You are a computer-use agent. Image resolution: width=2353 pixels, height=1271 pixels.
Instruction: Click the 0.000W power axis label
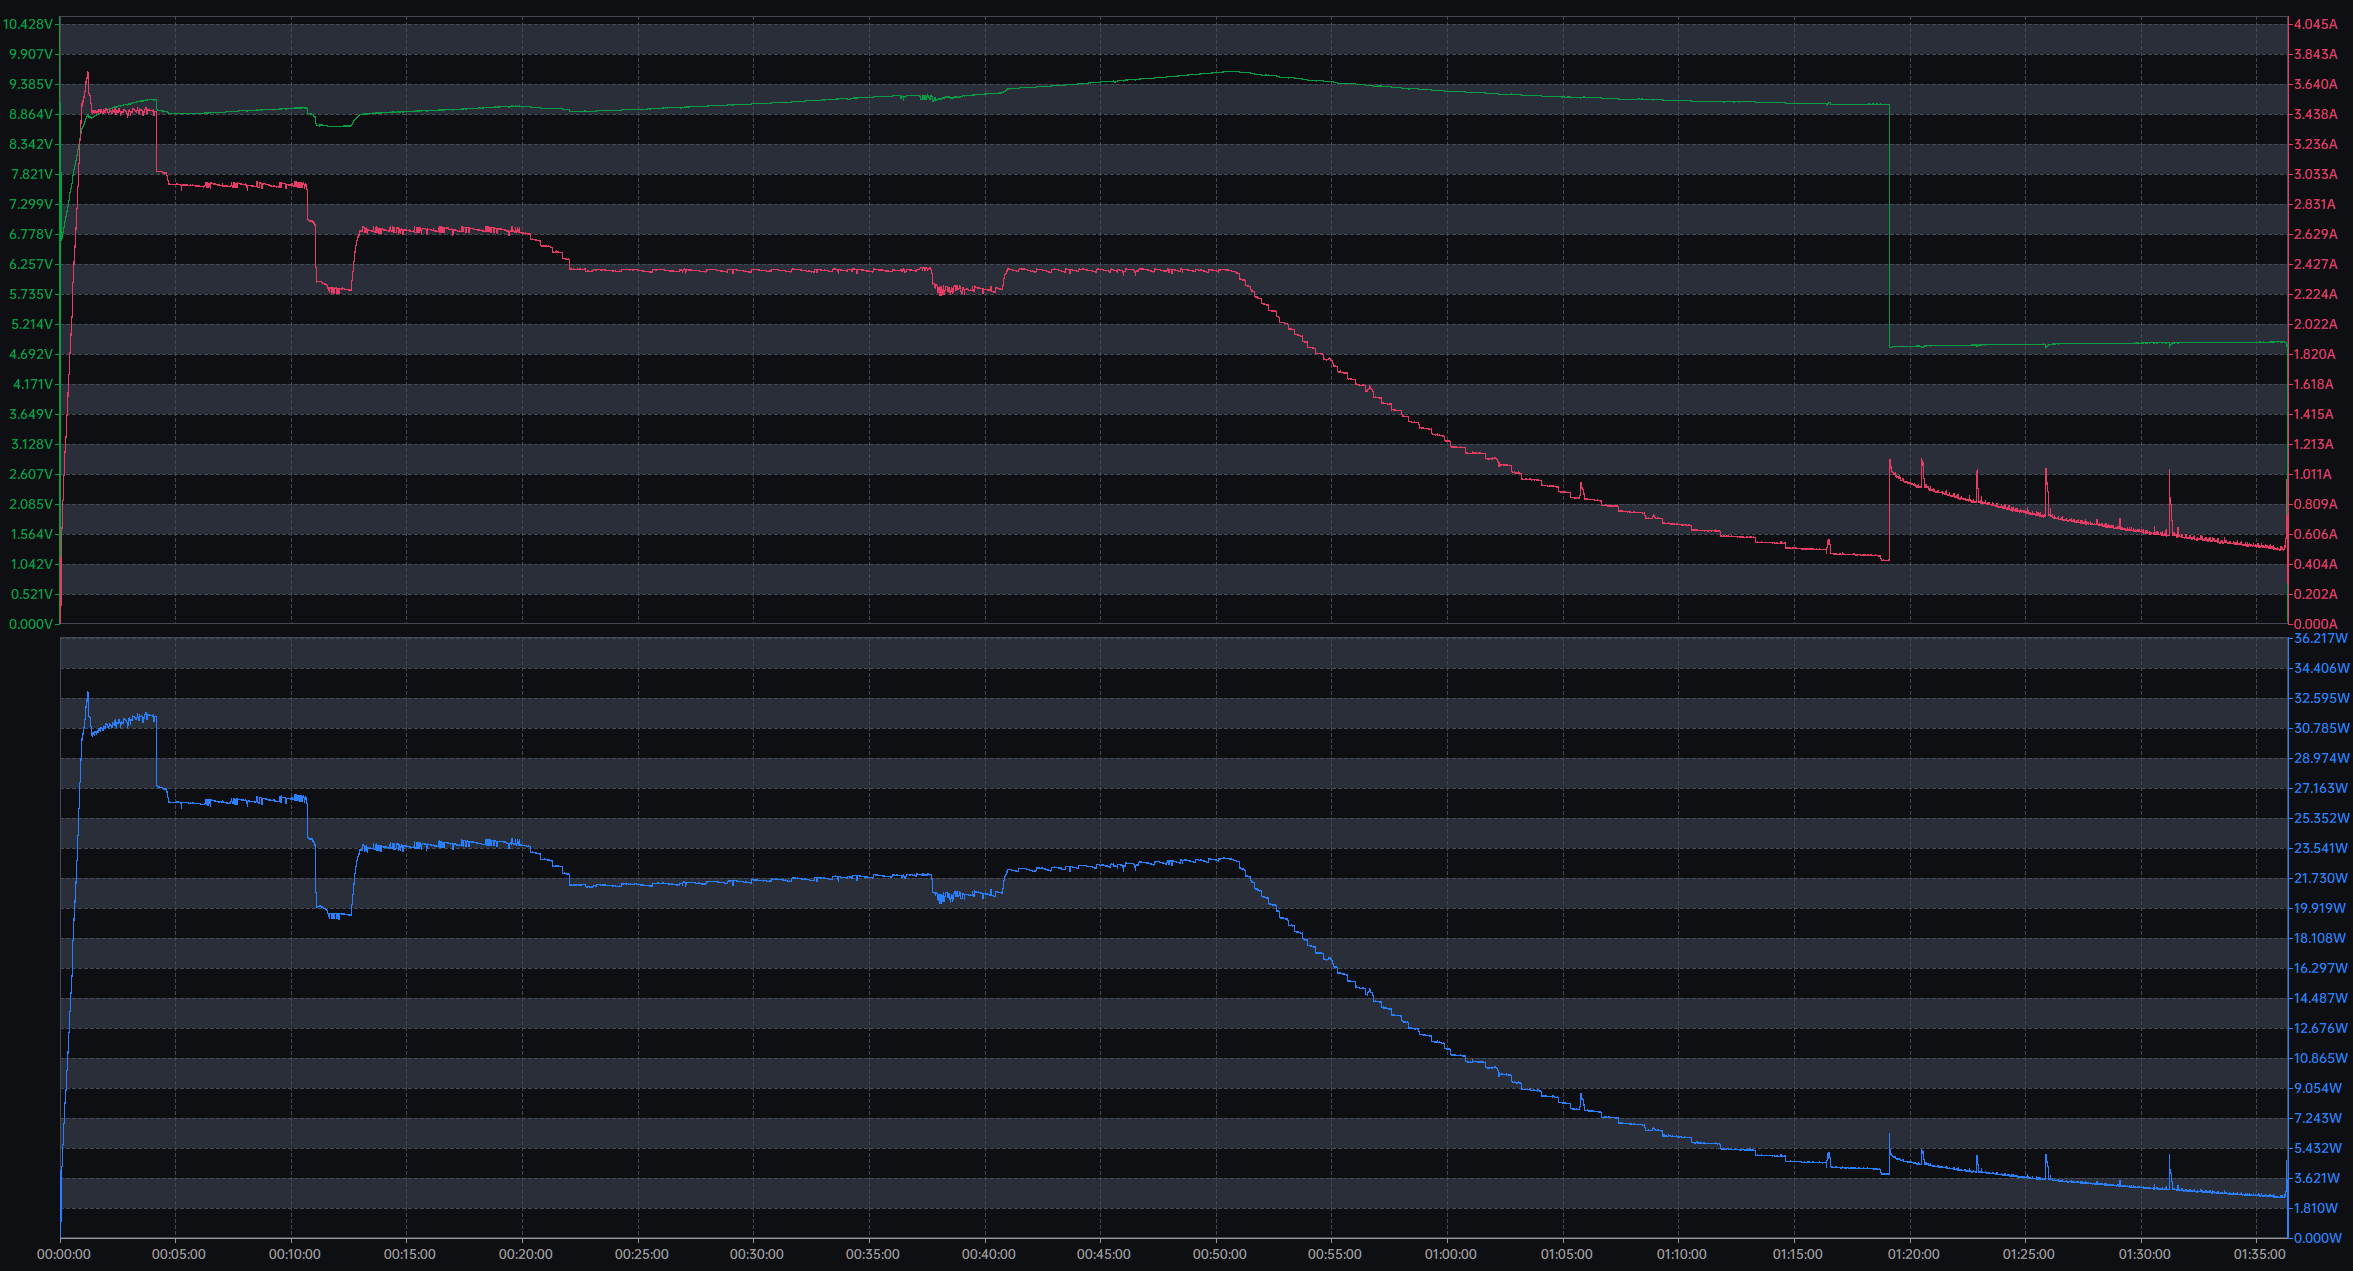[x=2317, y=1238]
